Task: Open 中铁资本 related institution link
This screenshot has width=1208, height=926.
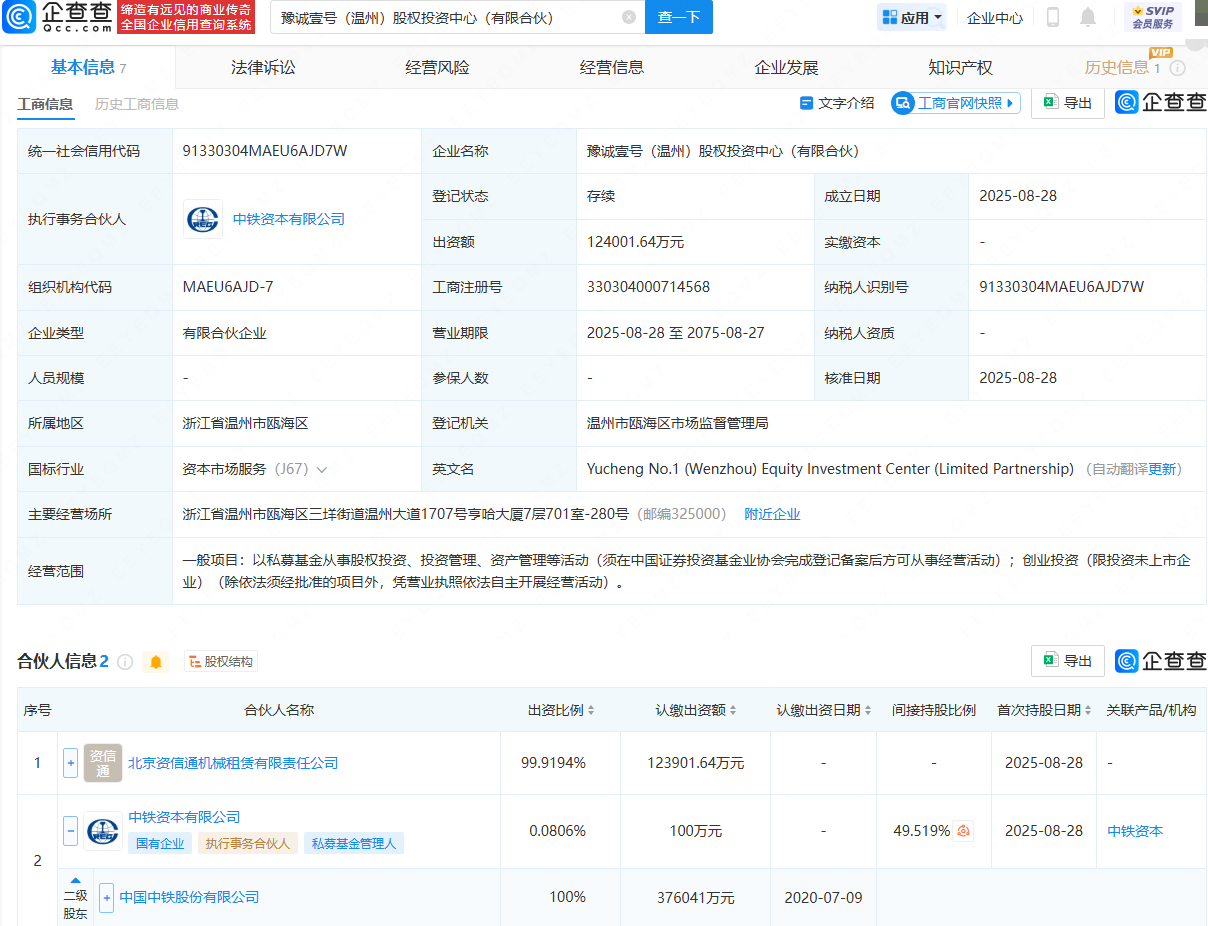Action: (x=1135, y=831)
